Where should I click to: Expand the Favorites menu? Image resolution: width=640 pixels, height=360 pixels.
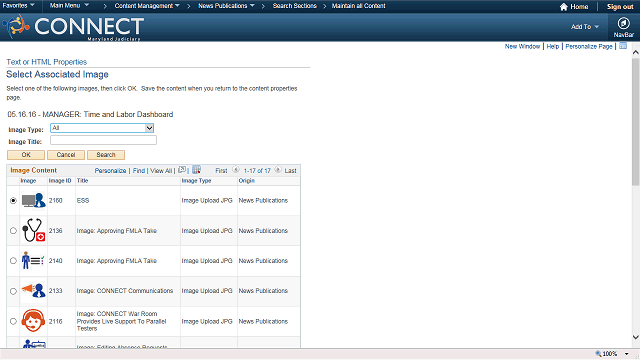[x=18, y=6]
